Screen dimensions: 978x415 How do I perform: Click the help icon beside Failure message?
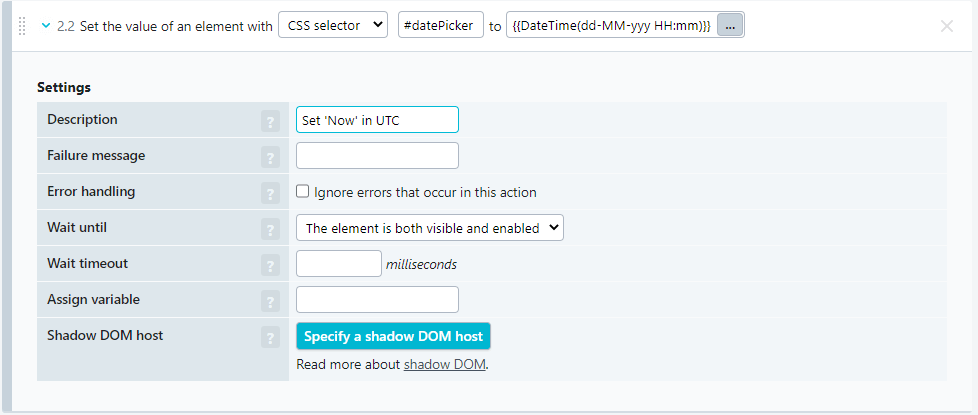click(270, 157)
